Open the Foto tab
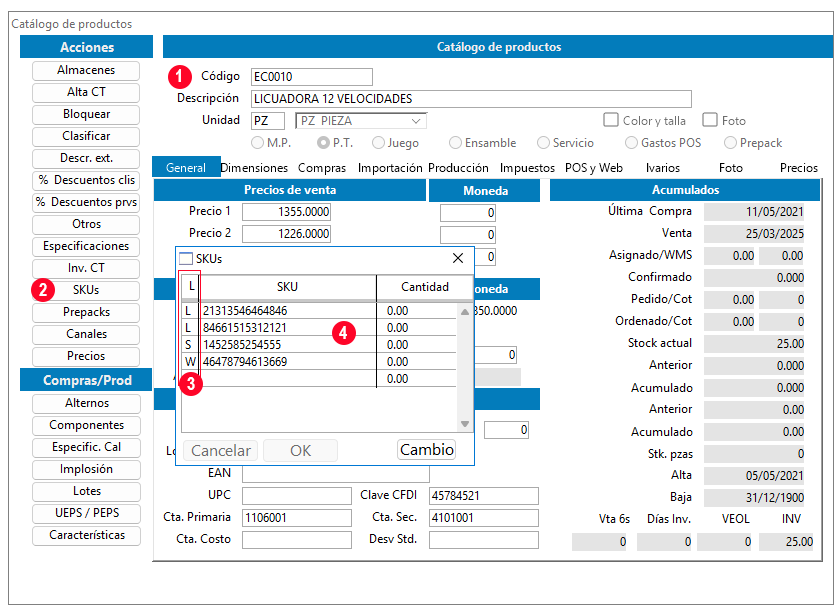The image size is (840, 612). [731, 168]
